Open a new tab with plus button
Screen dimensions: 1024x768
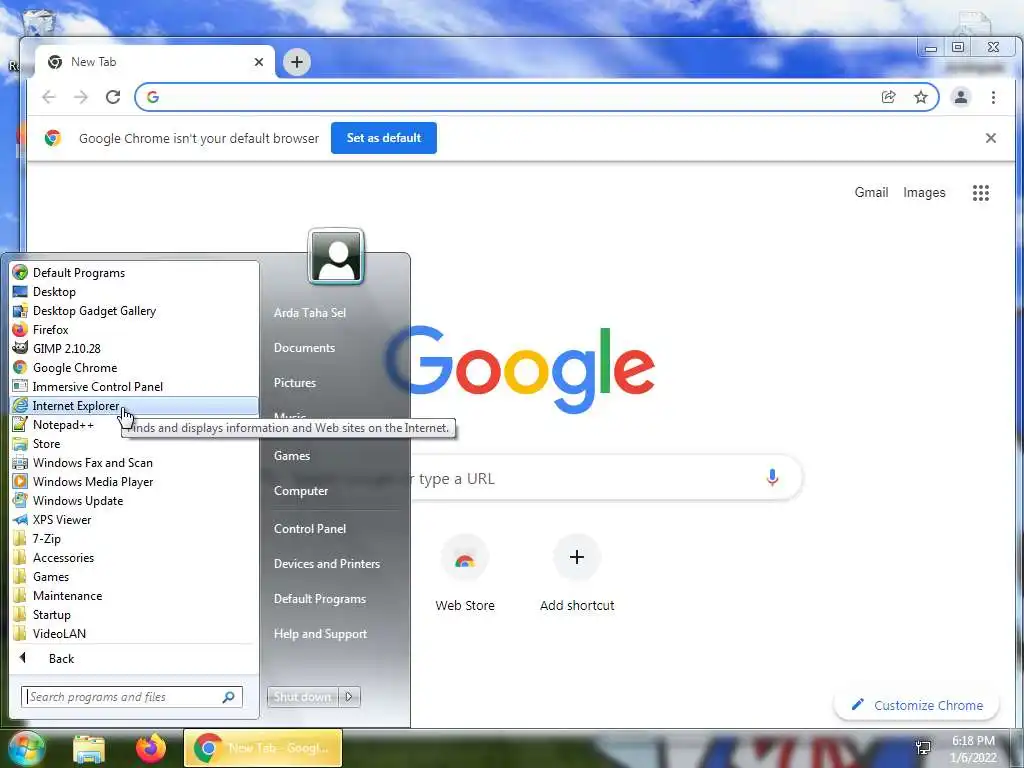[297, 62]
